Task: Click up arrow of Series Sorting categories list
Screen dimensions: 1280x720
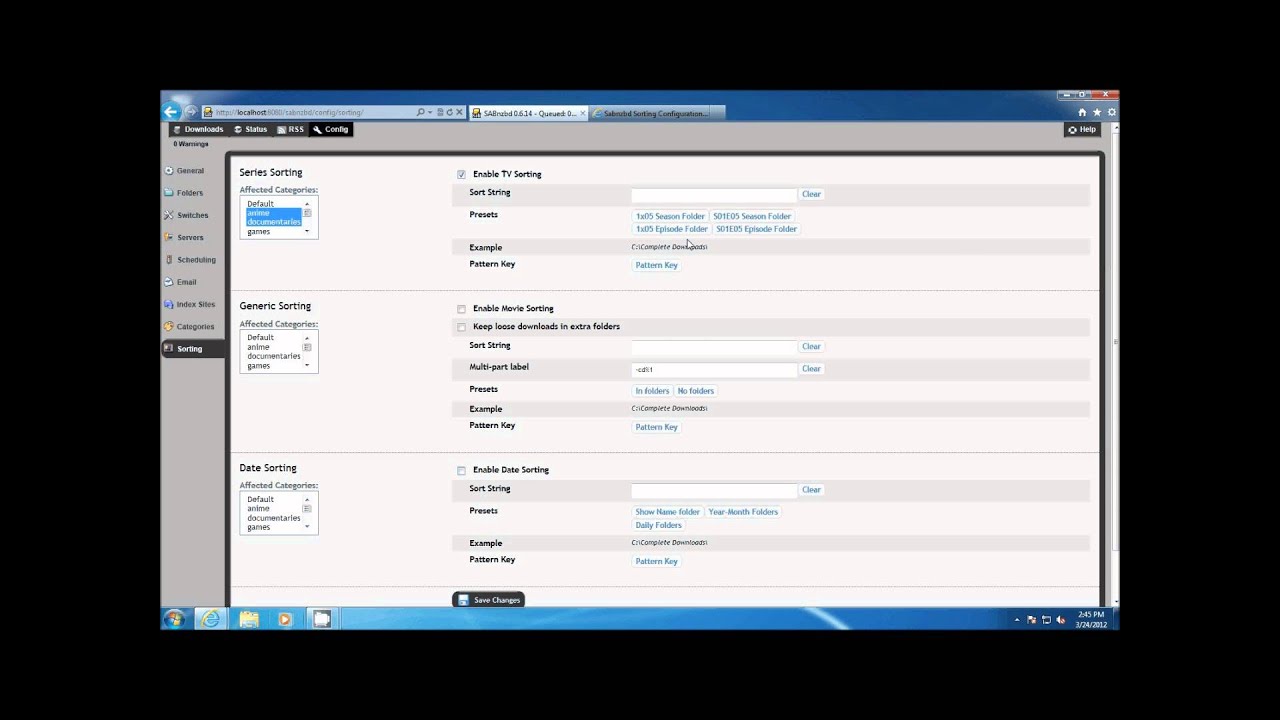Action: [x=307, y=203]
